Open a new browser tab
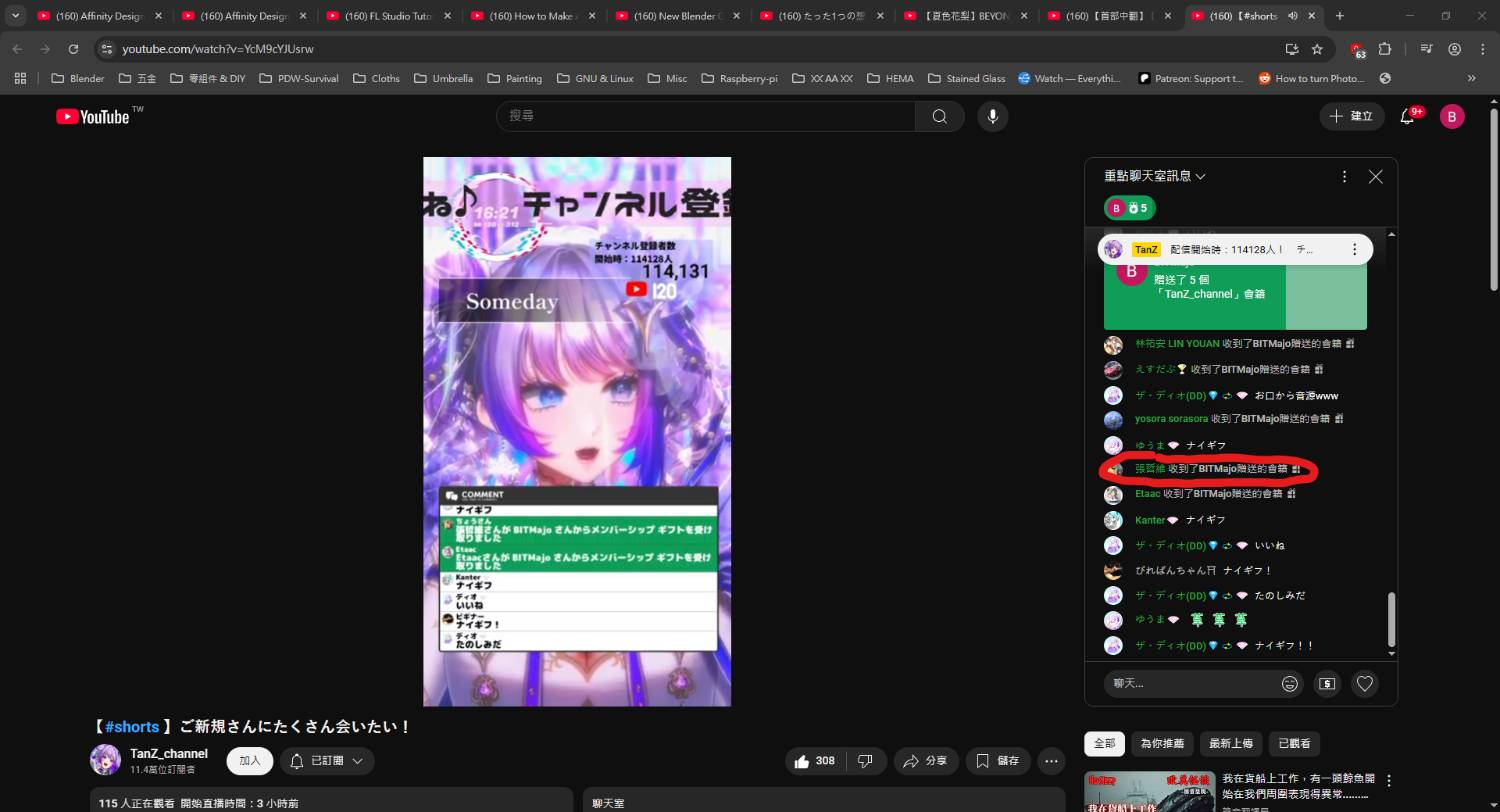 1340,16
